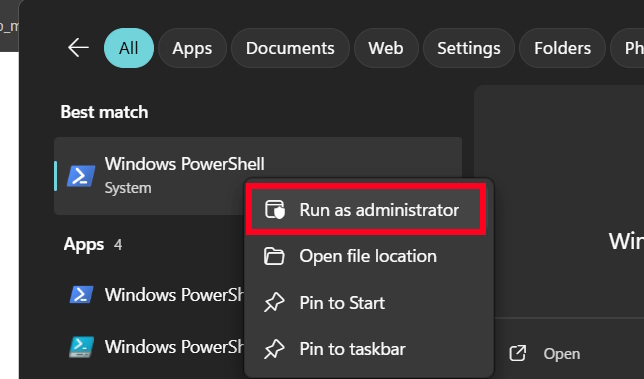Click the teal PowerShell ISE icon

pos(81,347)
